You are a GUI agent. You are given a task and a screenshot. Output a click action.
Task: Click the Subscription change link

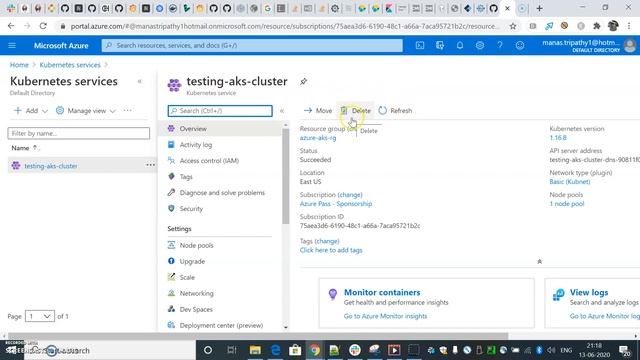point(350,195)
